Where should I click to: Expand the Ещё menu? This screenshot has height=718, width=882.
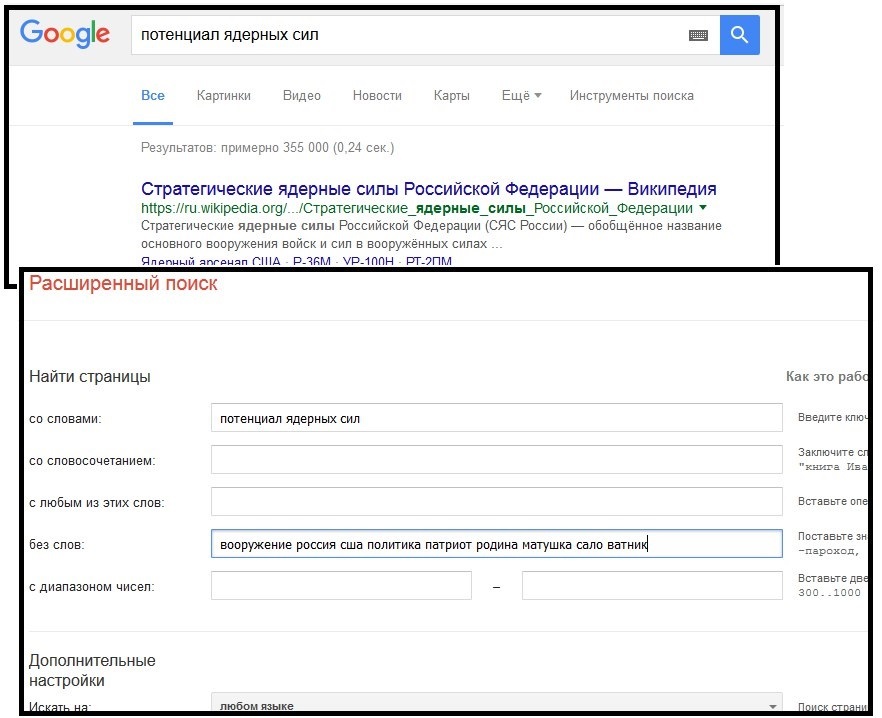pyautogui.click(x=521, y=96)
